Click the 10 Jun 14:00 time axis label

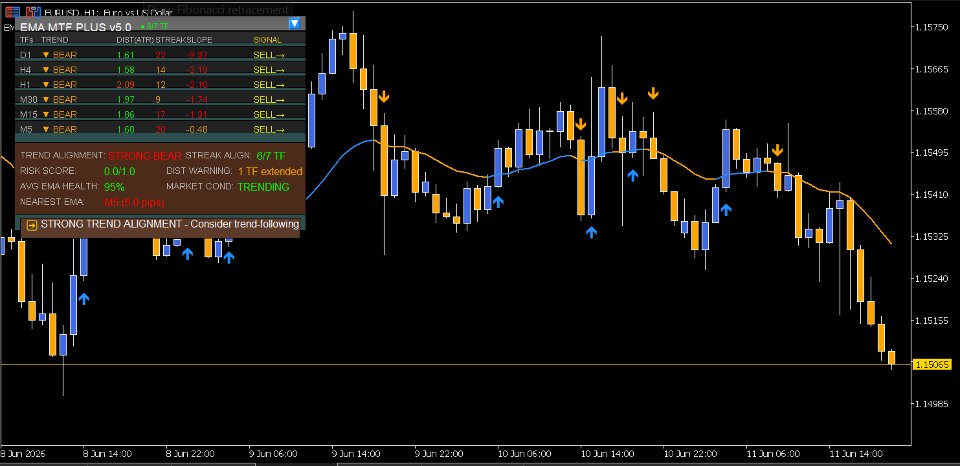pyautogui.click(x=606, y=454)
